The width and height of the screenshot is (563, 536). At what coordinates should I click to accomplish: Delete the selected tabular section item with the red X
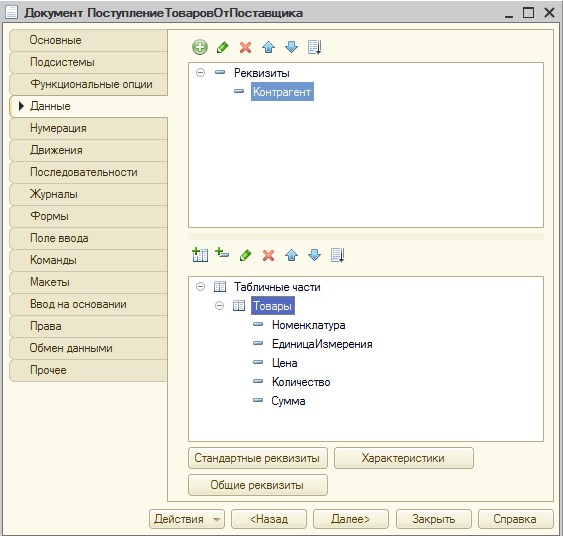pyautogui.click(x=269, y=255)
